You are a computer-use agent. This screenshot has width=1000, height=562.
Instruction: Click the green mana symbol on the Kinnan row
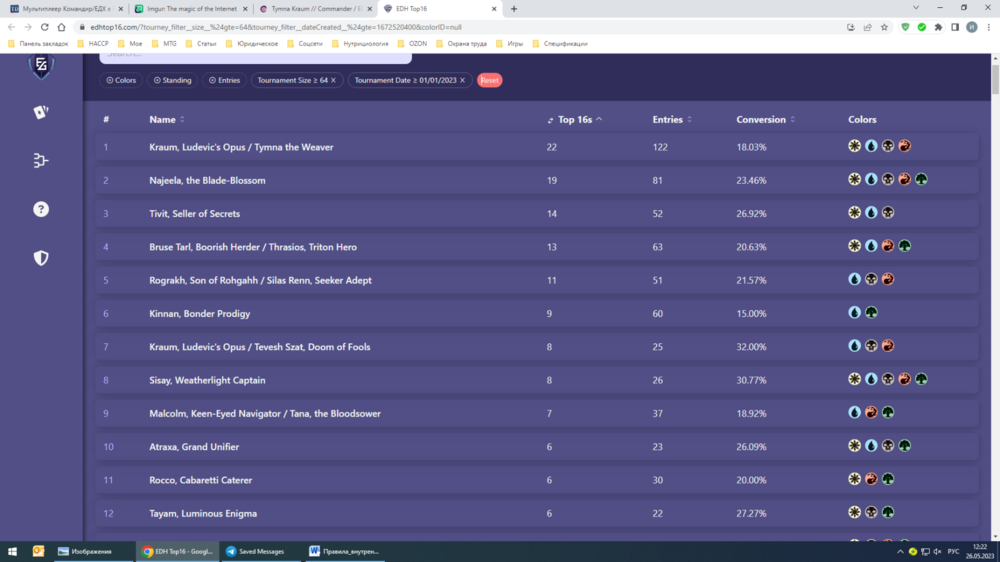[x=871, y=313]
